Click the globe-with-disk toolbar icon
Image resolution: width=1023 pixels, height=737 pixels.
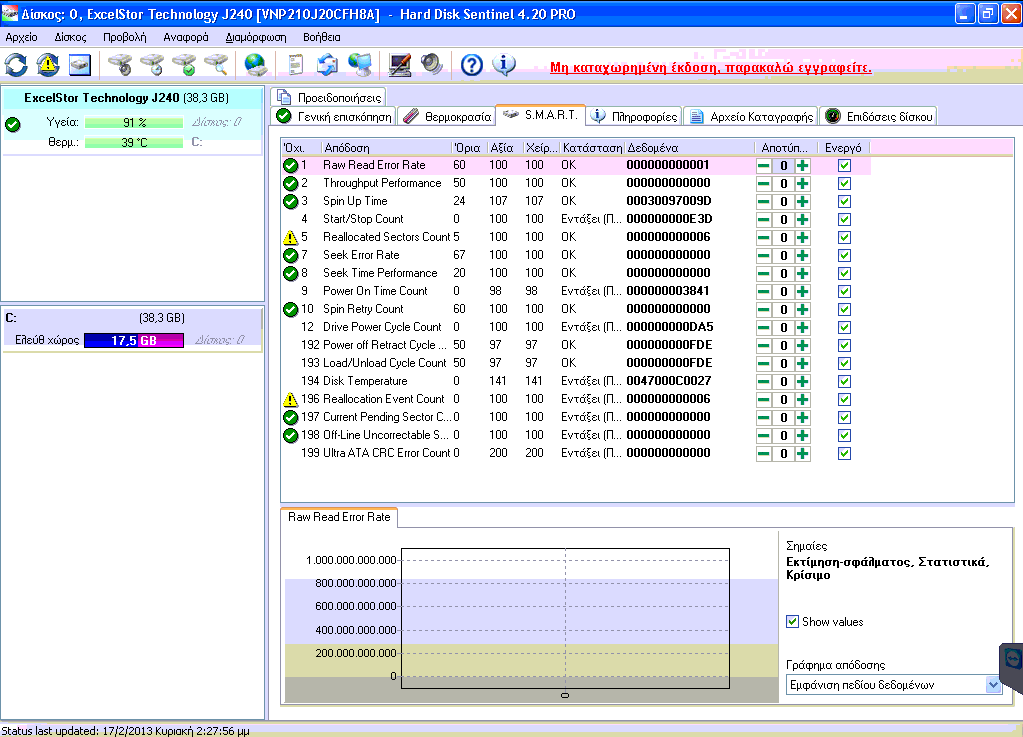point(255,65)
